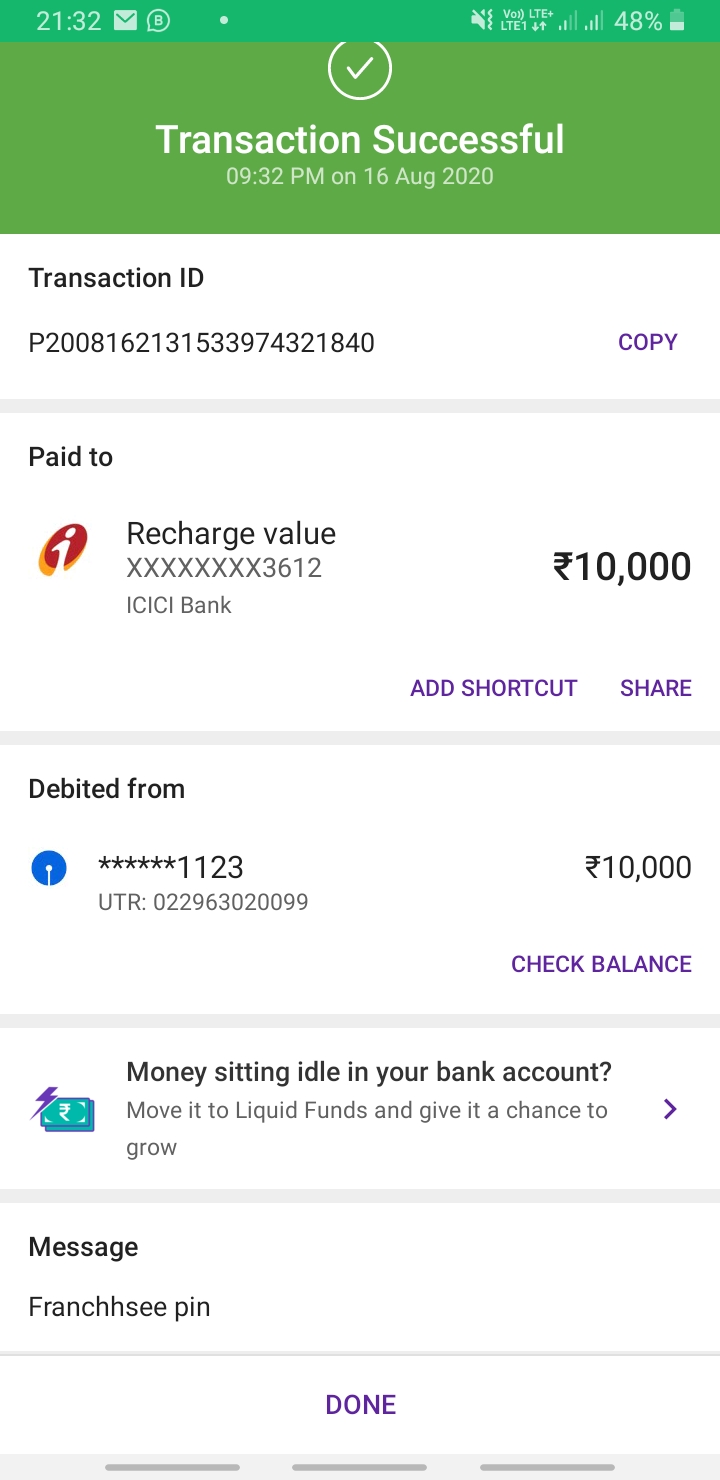Viewport: 720px width, 1480px height.
Task: Tap the Liquid Funds money icon
Action: point(62,1108)
